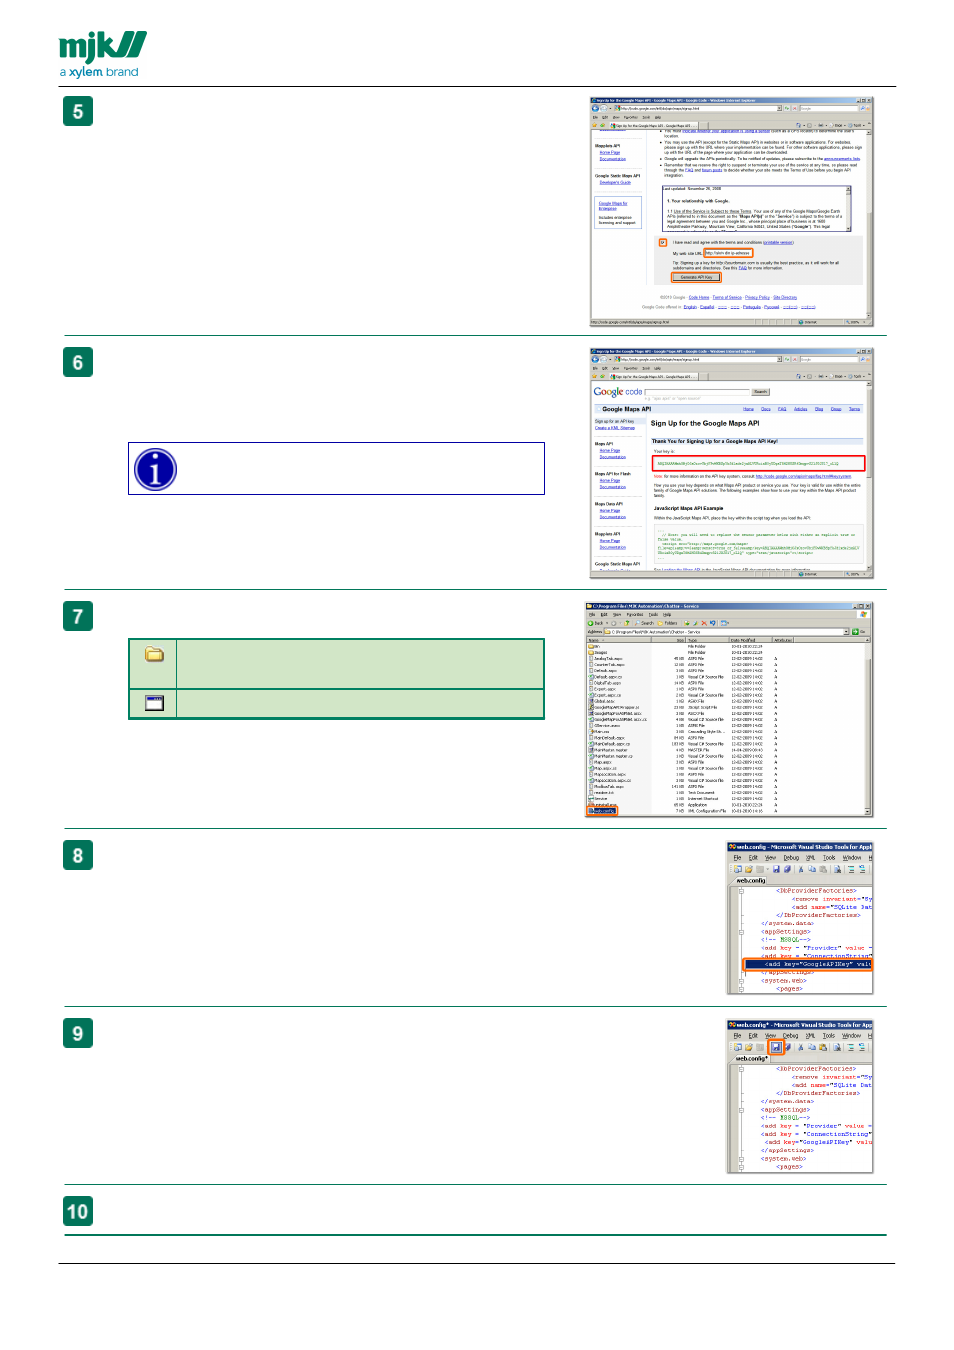Image resolution: width=954 pixels, height=1350 pixels.
Task: Click the Paste icon in the step 9 toolbar
Action: click(824, 1047)
